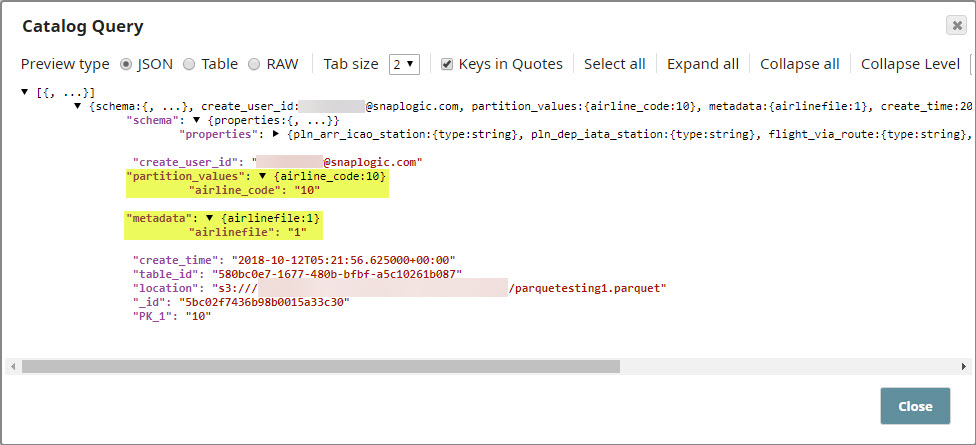Click the scrollbar right arrow
The image size is (976, 445).
point(963,367)
